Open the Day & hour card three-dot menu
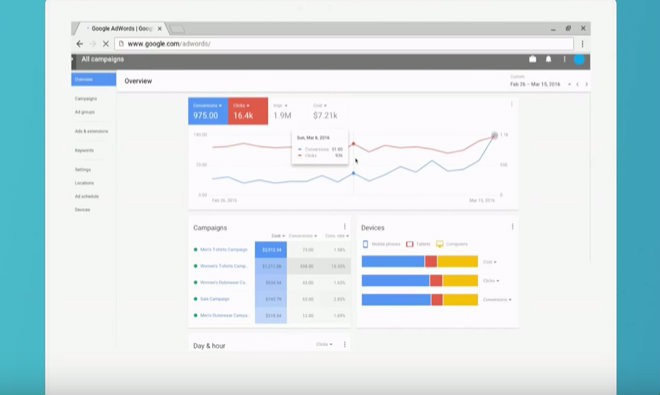Image resolution: width=660 pixels, height=395 pixels. pyautogui.click(x=345, y=344)
